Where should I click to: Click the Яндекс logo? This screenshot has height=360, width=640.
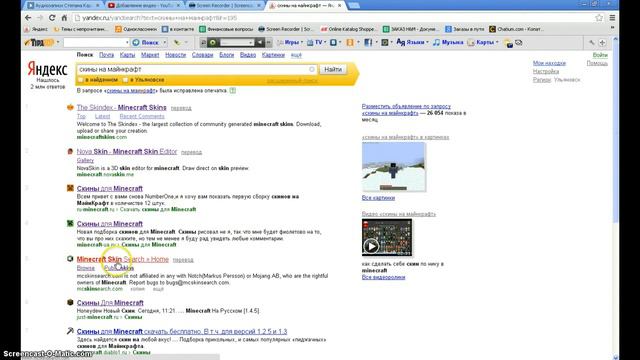click(x=47, y=69)
